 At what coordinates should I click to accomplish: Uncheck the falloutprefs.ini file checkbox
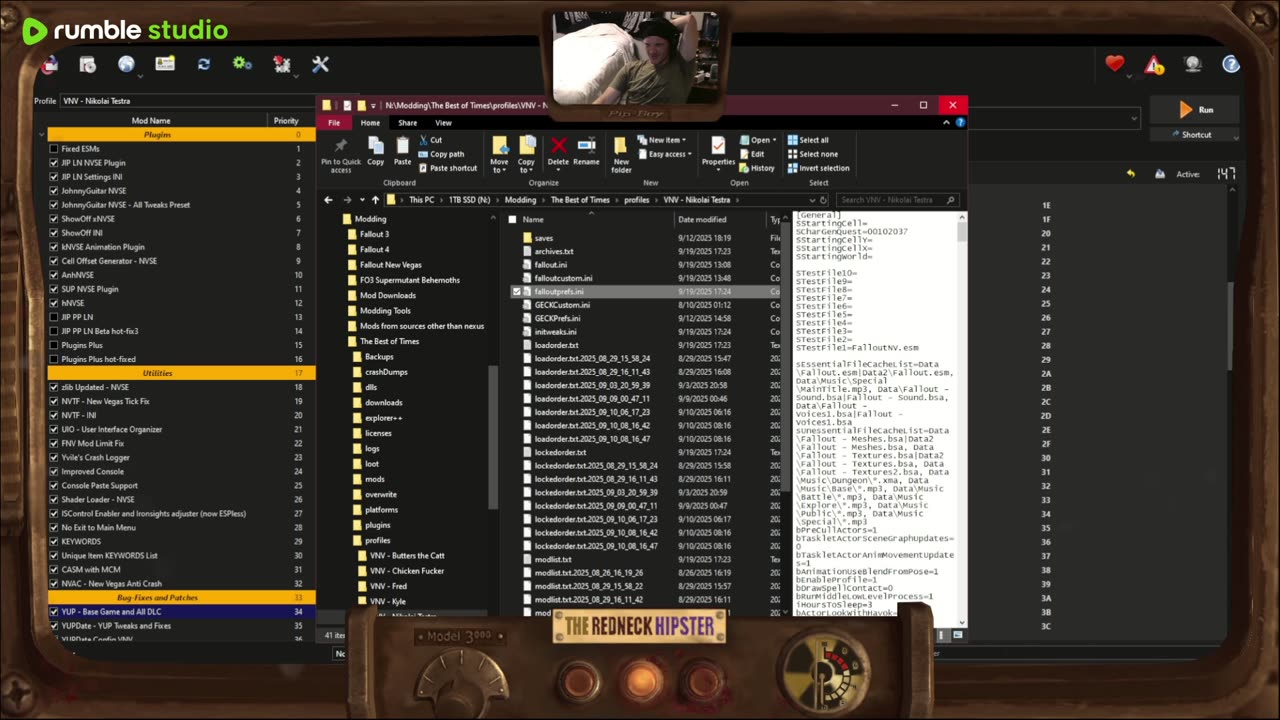pyautogui.click(x=516, y=292)
